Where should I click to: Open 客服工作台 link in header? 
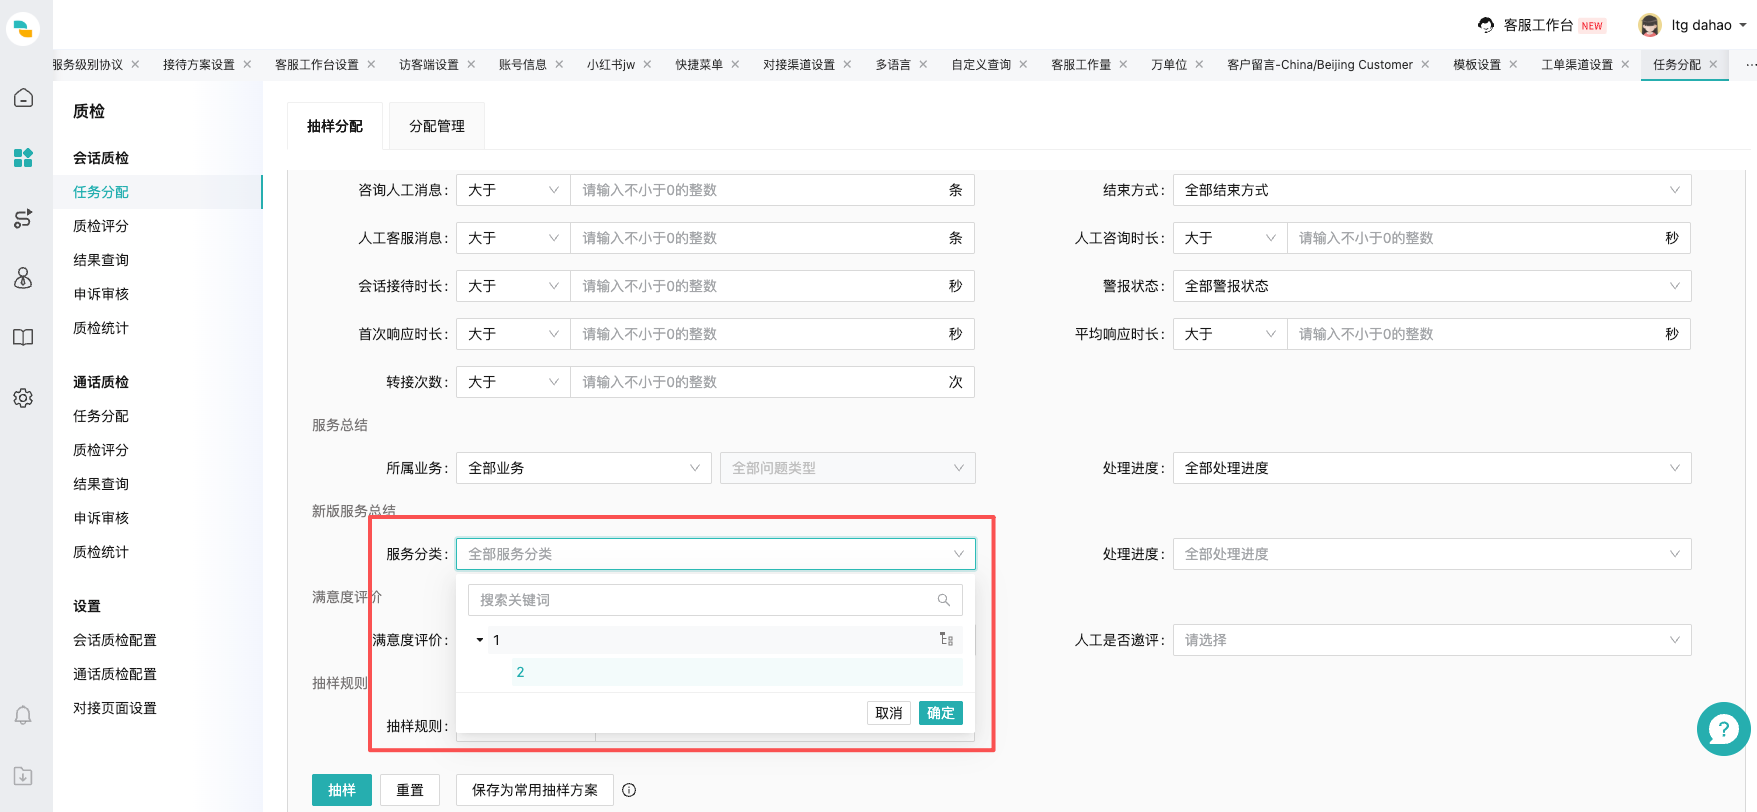(x=1539, y=25)
